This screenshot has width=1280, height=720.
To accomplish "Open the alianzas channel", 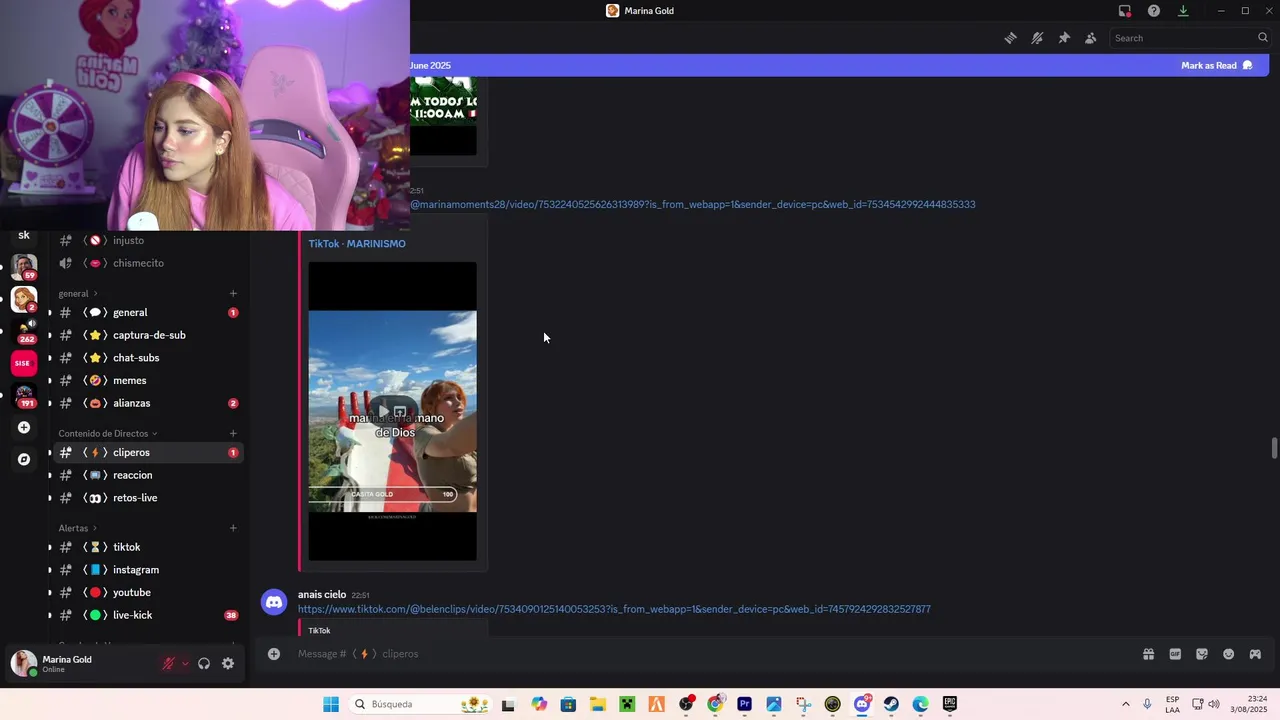I will click(147, 403).
